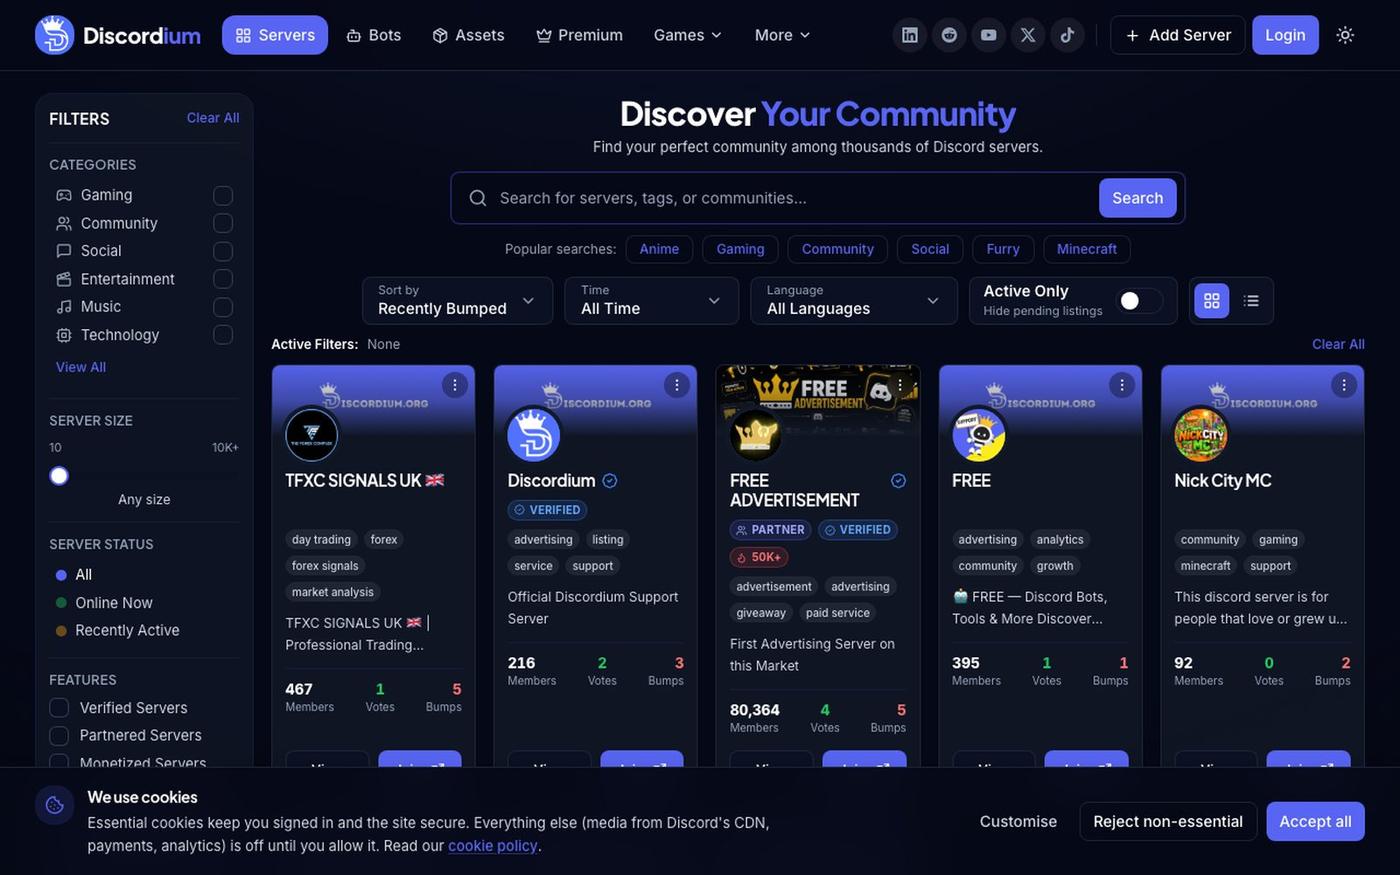Viewport: 1400px width, 875px height.
Task: Open the YouTube social icon
Action: click(989, 35)
